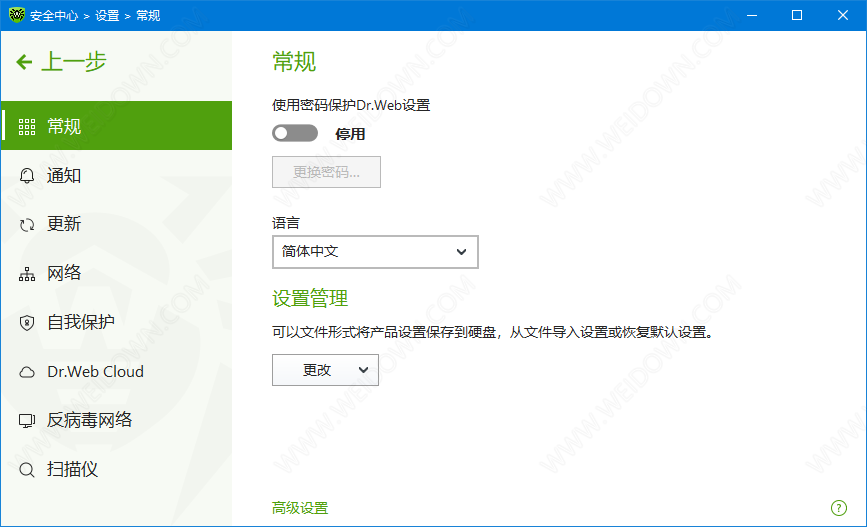Viewport: 867px width, 527px height.
Task: Click 设置 in the title breadcrumb
Action: tap(107, 15)
